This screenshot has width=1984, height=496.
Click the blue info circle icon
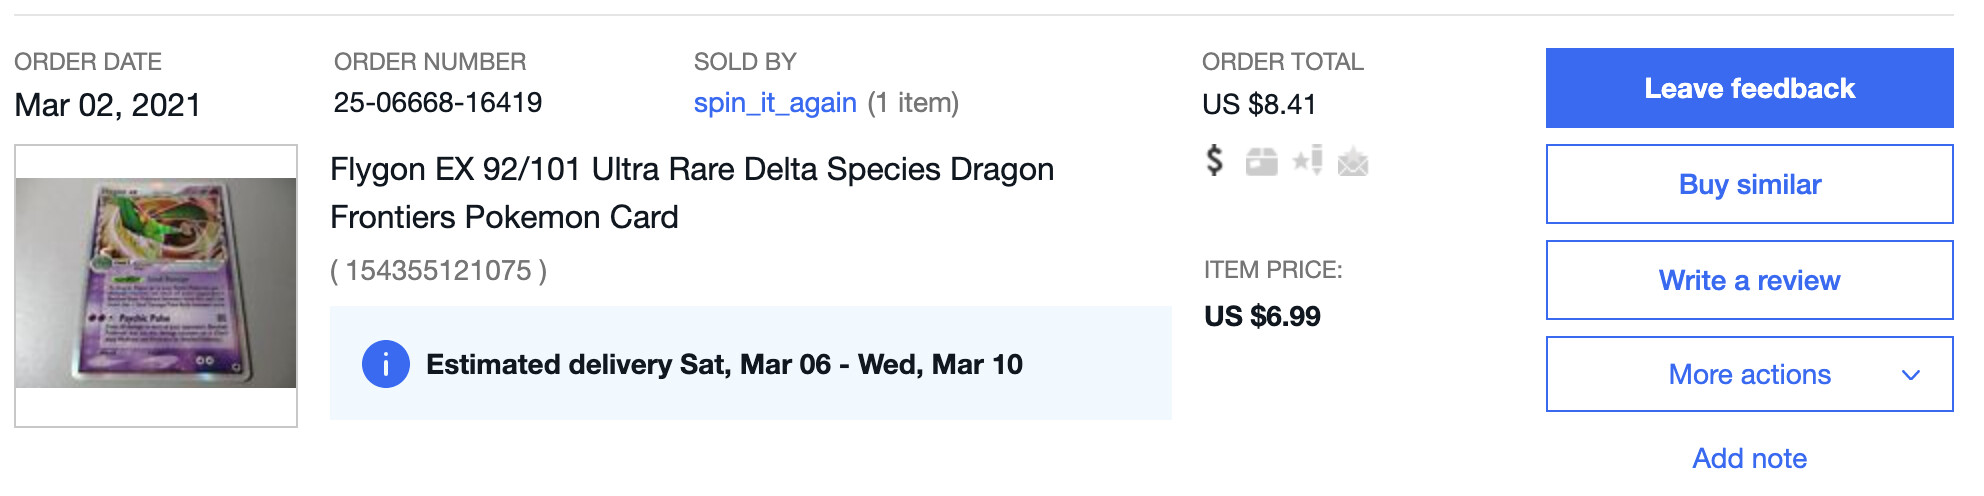tap(386, 364)
